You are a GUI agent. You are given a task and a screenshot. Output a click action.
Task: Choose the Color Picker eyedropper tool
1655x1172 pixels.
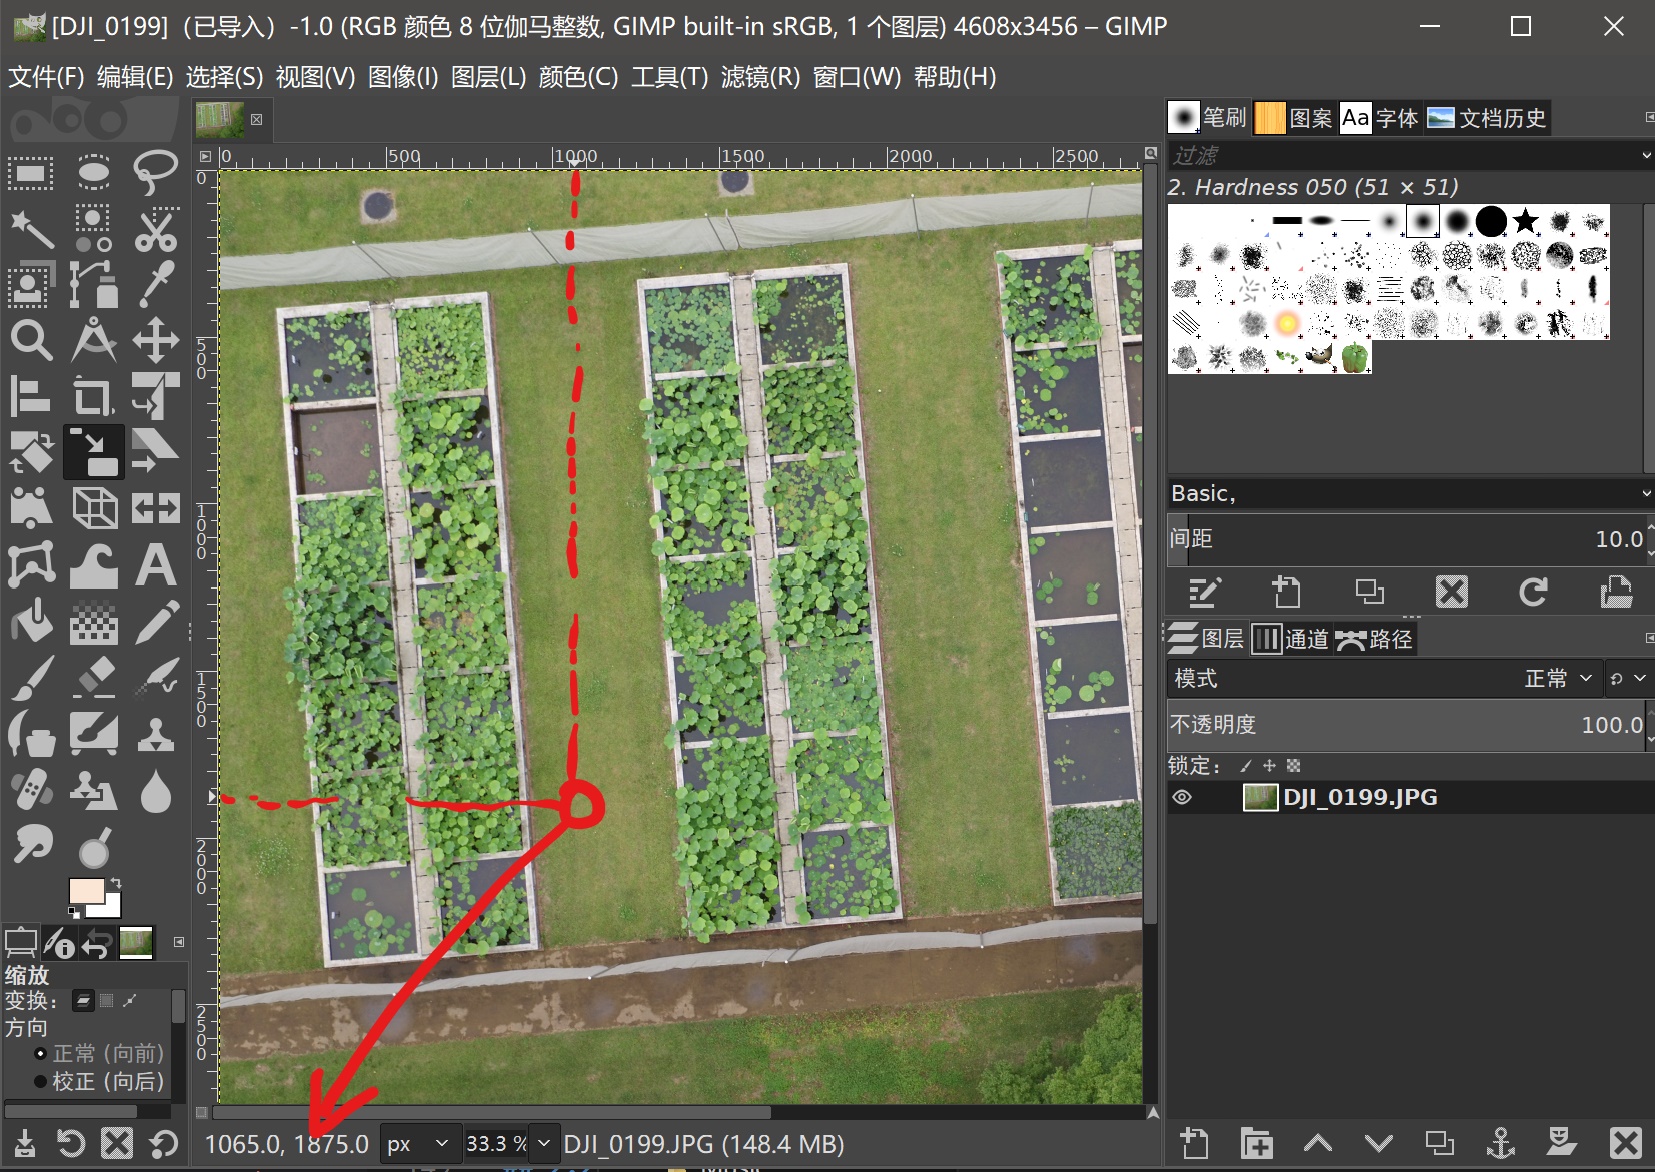(156, 285)
